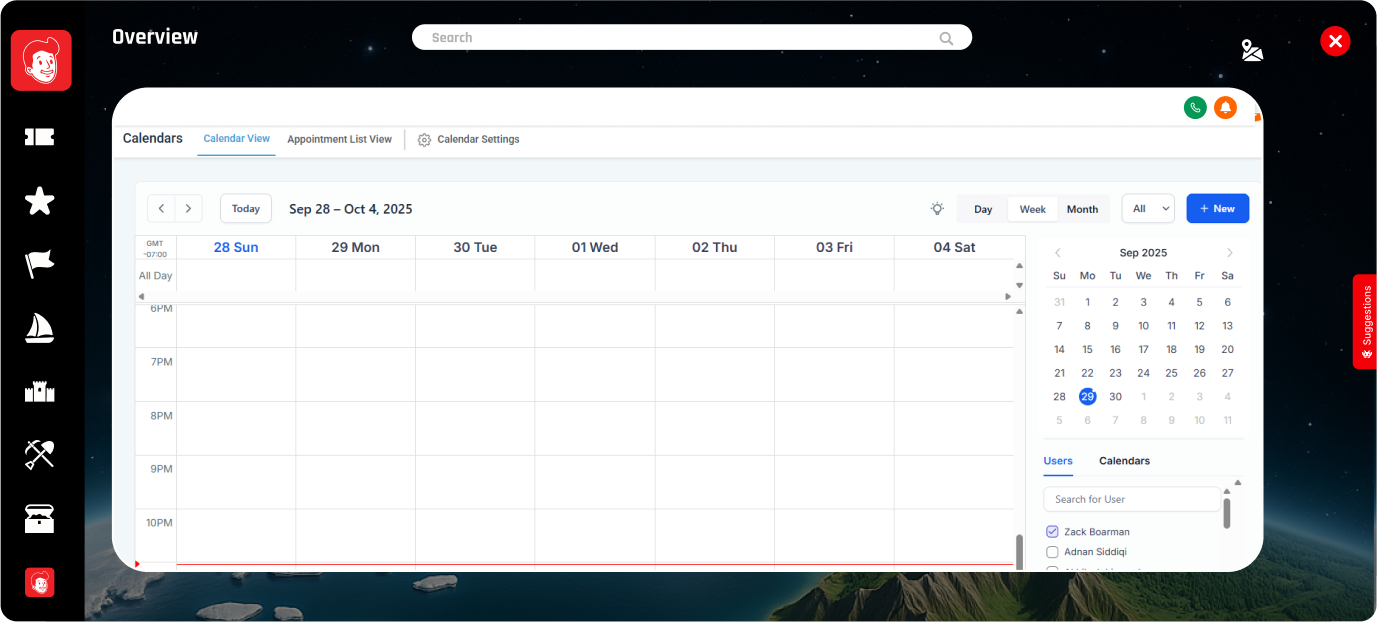Switch calendar to Month view
This screenshot has height=622, width=1377.
click(1082, 209)
